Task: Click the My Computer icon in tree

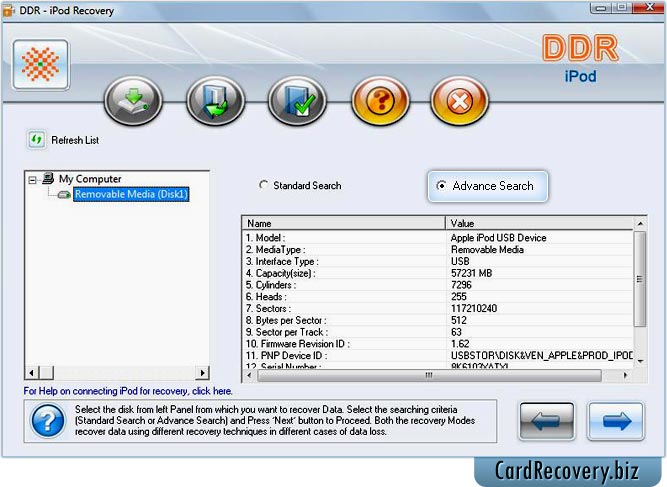Action: pos(48,178)
